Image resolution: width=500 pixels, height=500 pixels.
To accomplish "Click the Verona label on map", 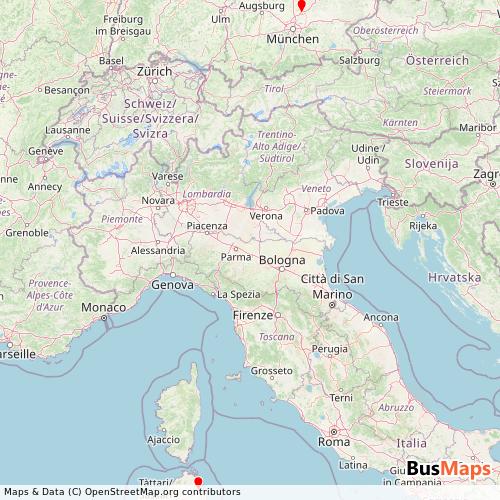I will point(266,216).
